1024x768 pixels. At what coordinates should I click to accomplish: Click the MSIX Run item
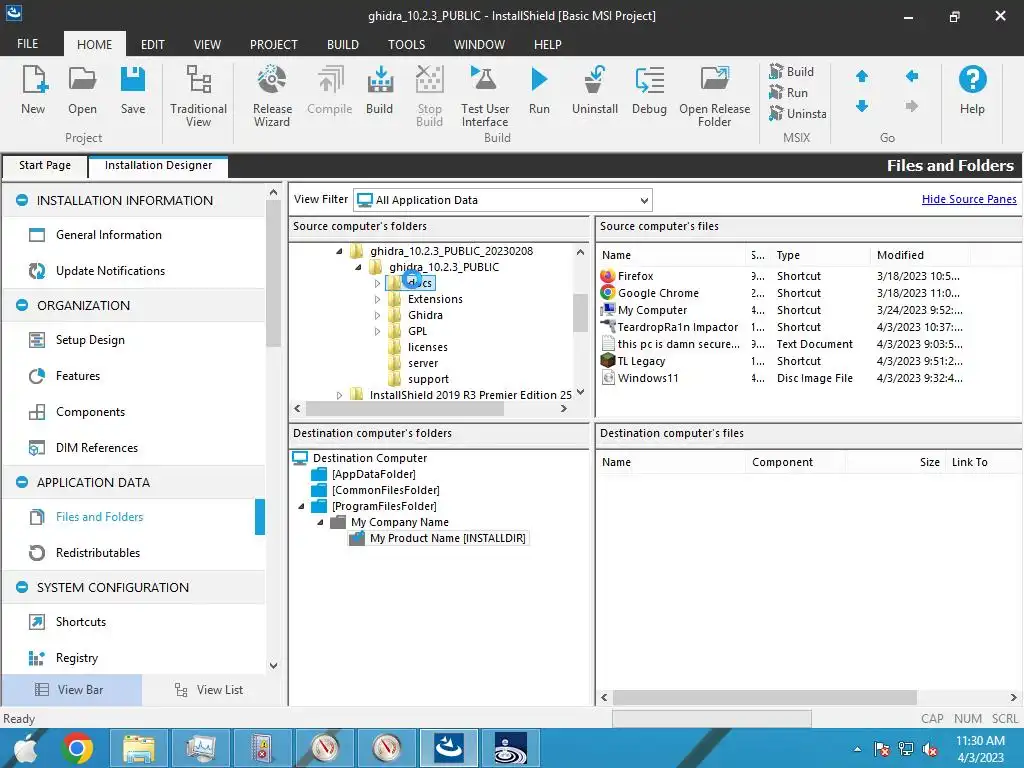(788, 92)
